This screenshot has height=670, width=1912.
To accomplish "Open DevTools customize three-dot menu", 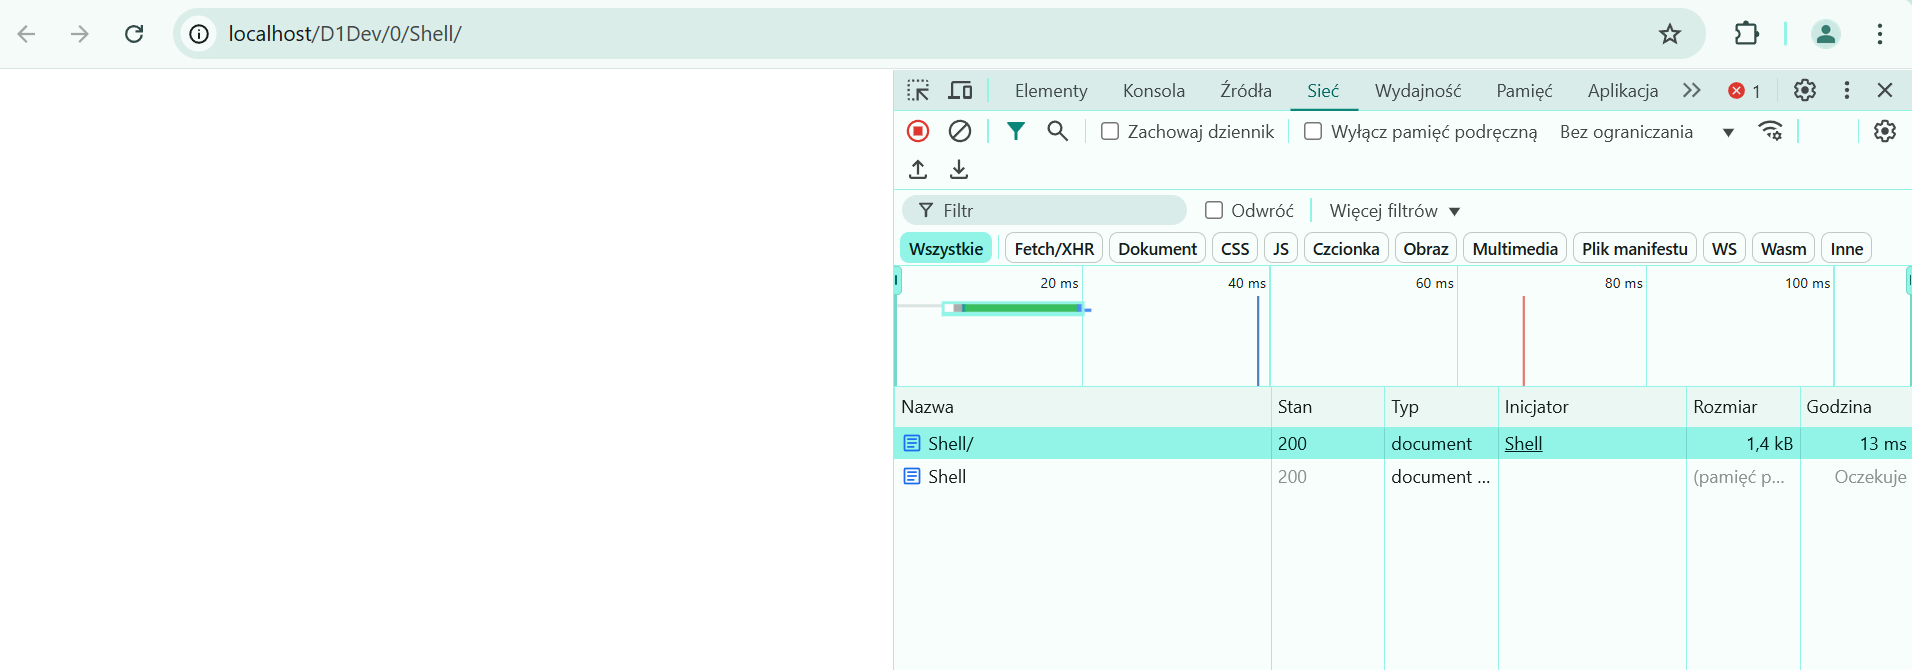I will (1847, 91).
